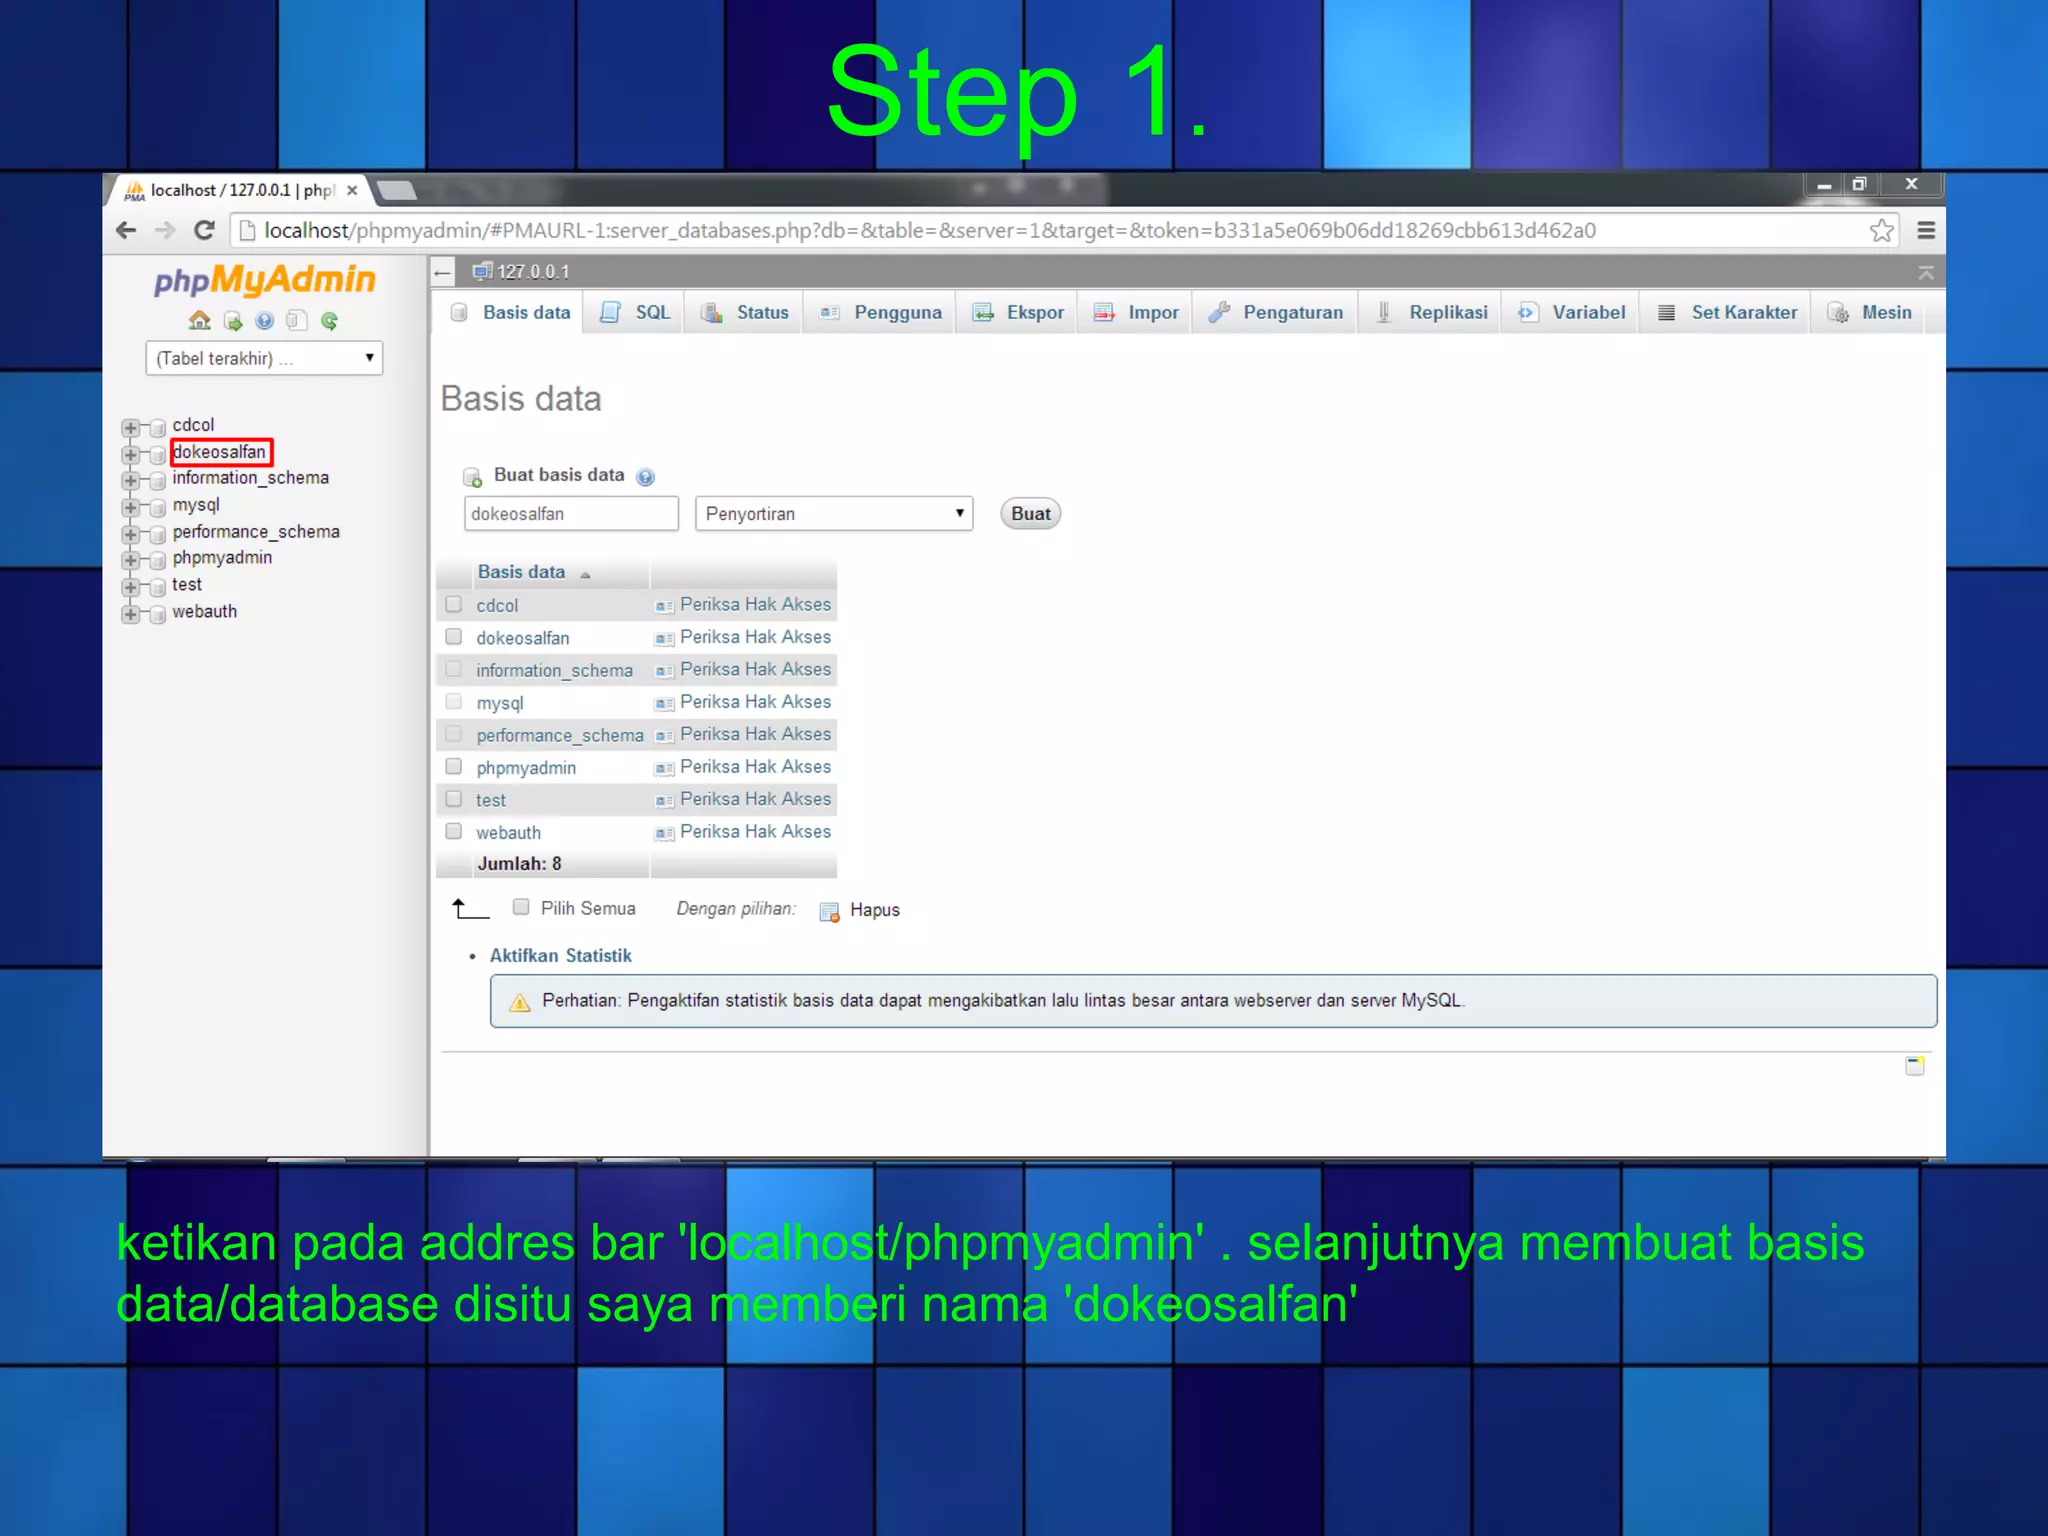Check the phpmyadmin database checkbox
Image resolution: width=2048 pixels, height=1536 pixels.
[x=454, y=767]
